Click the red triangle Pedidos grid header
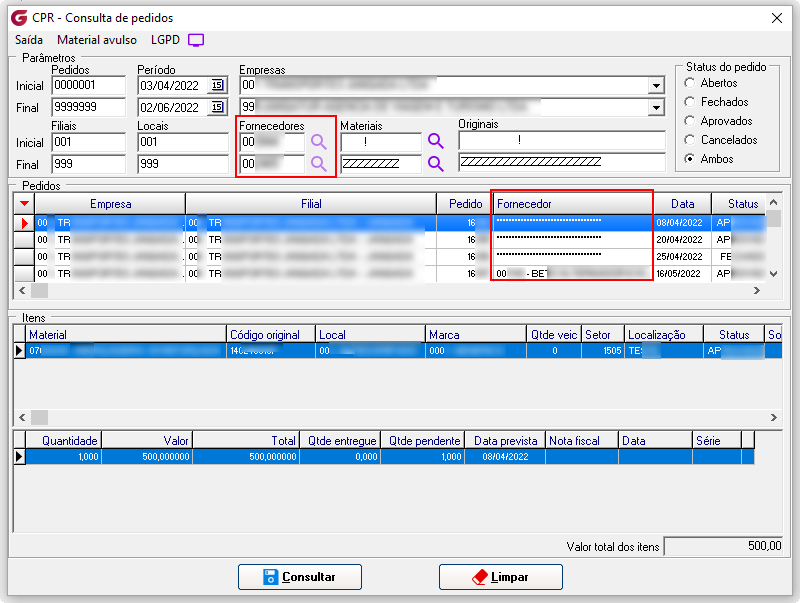This screenshot has height=603, width=800. click(x=24, y=204)
